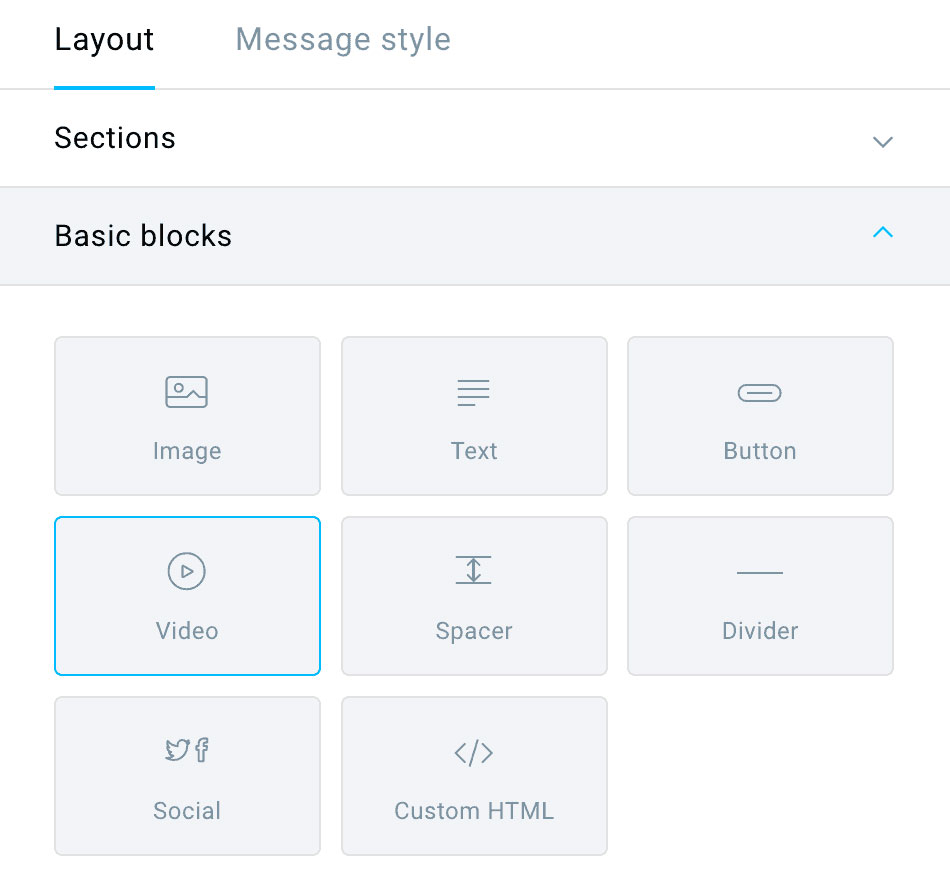Viewport: 950px width, 896px height.
Task: Click the play circle icon for Video
Action: click(x=187, y=571)
